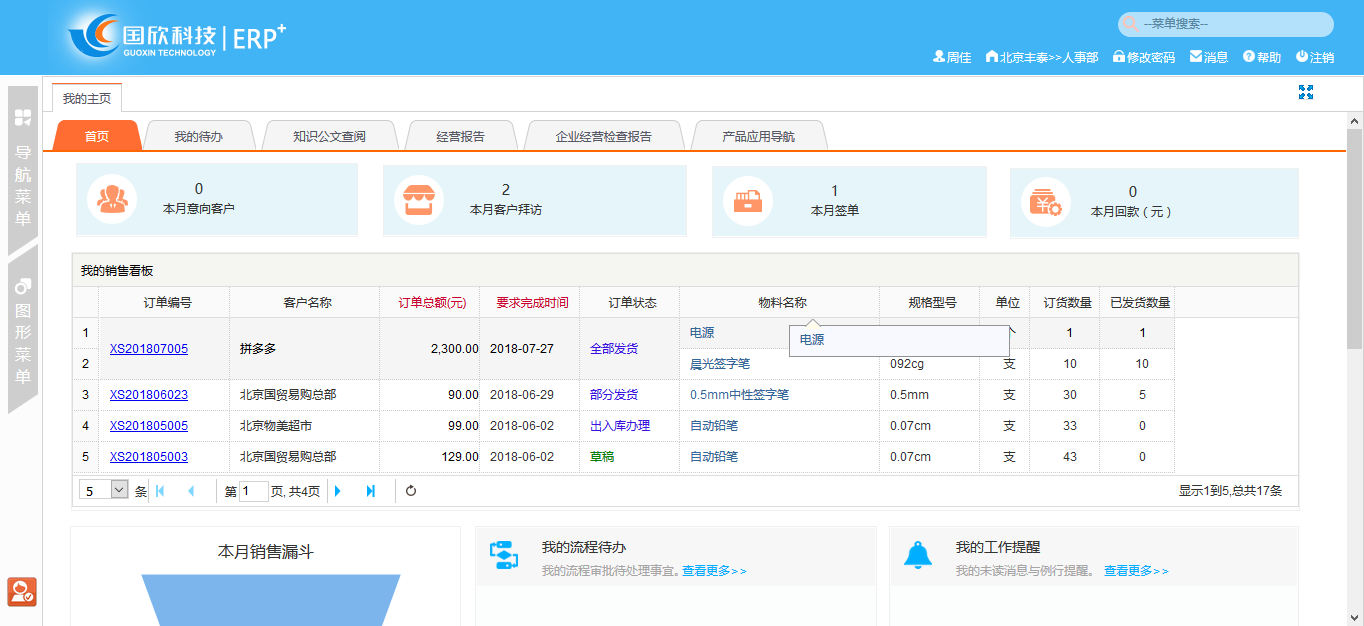Open the 知识公文查阅 tab
Screen dimensions: 1364x626
point(329,136)
